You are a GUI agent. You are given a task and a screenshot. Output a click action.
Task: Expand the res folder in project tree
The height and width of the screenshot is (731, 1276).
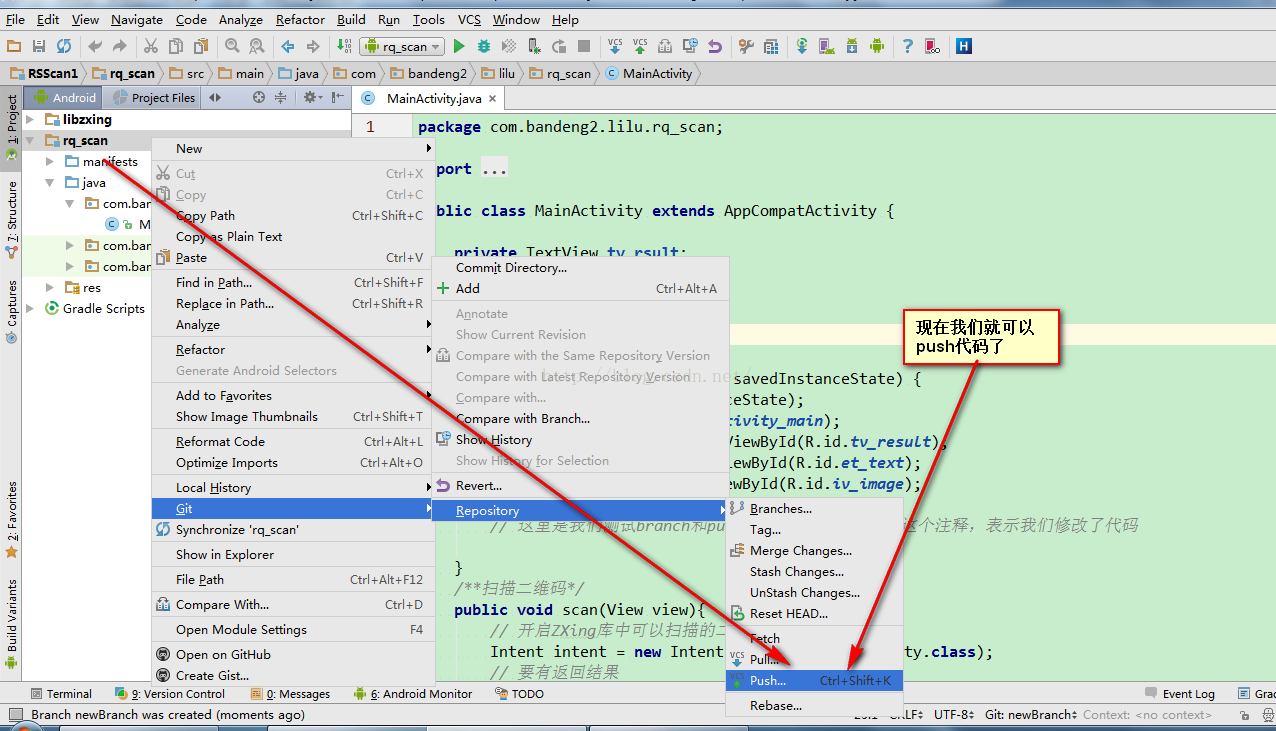pyautogui.click(x=50, y=288)
